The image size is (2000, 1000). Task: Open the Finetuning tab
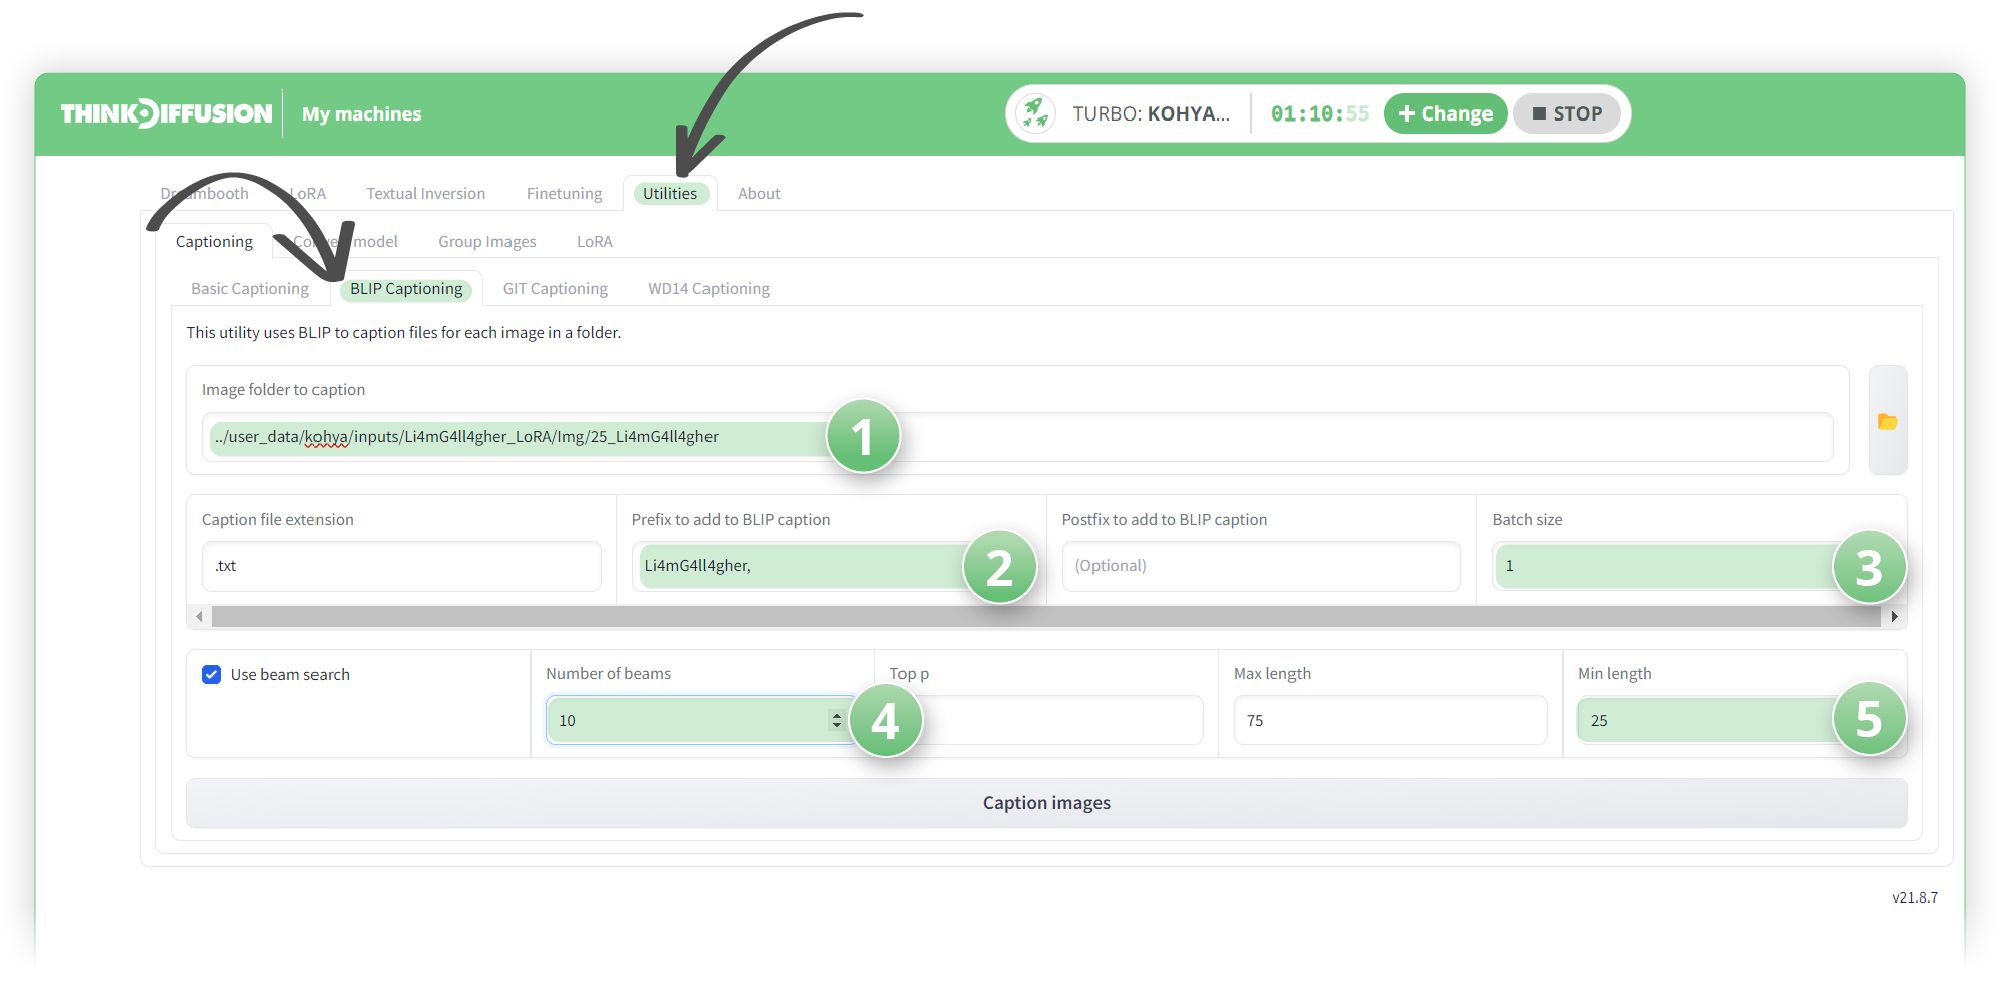tap(563, 193)
